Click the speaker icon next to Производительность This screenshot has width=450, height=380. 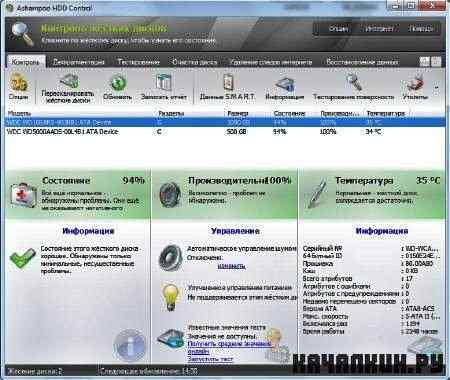[170, 195]
